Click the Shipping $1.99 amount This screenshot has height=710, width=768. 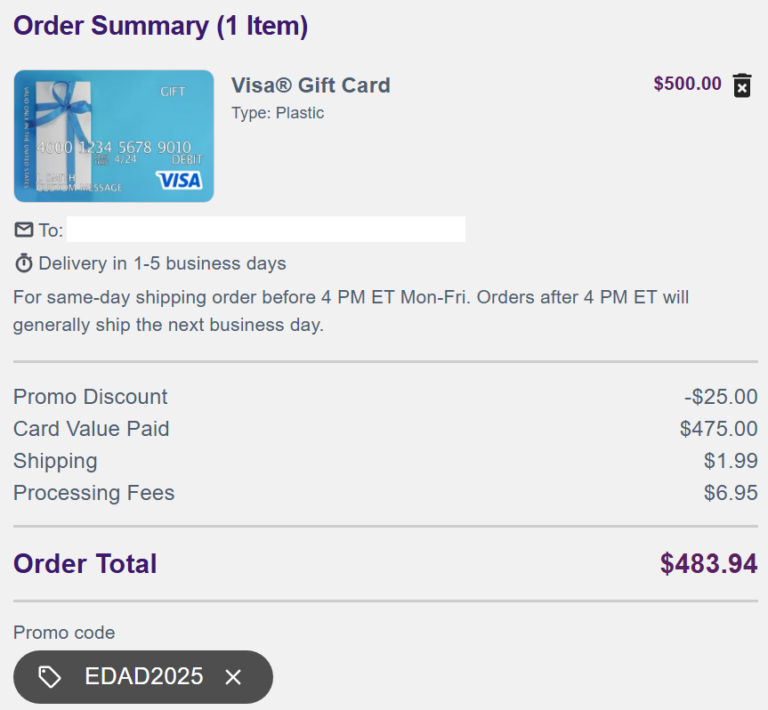pyautogui.click(x=730, y=461)
